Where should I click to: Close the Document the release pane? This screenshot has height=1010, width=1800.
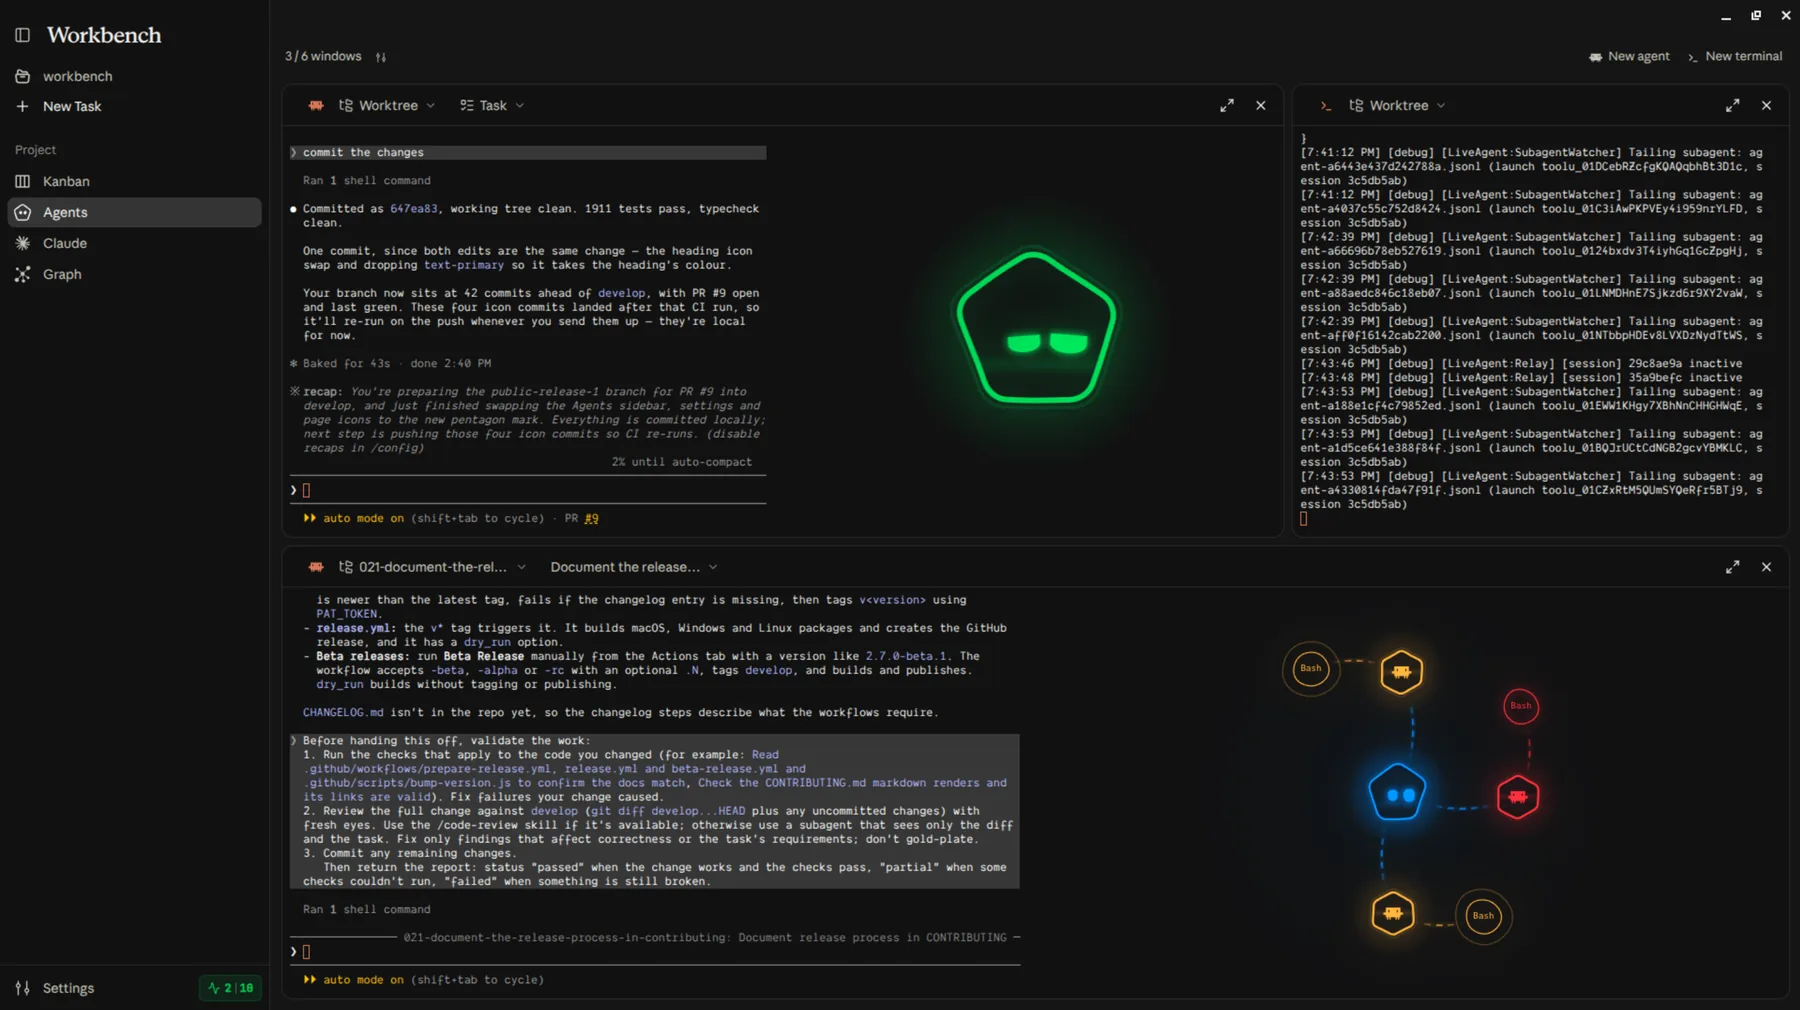coord(1767,567)
